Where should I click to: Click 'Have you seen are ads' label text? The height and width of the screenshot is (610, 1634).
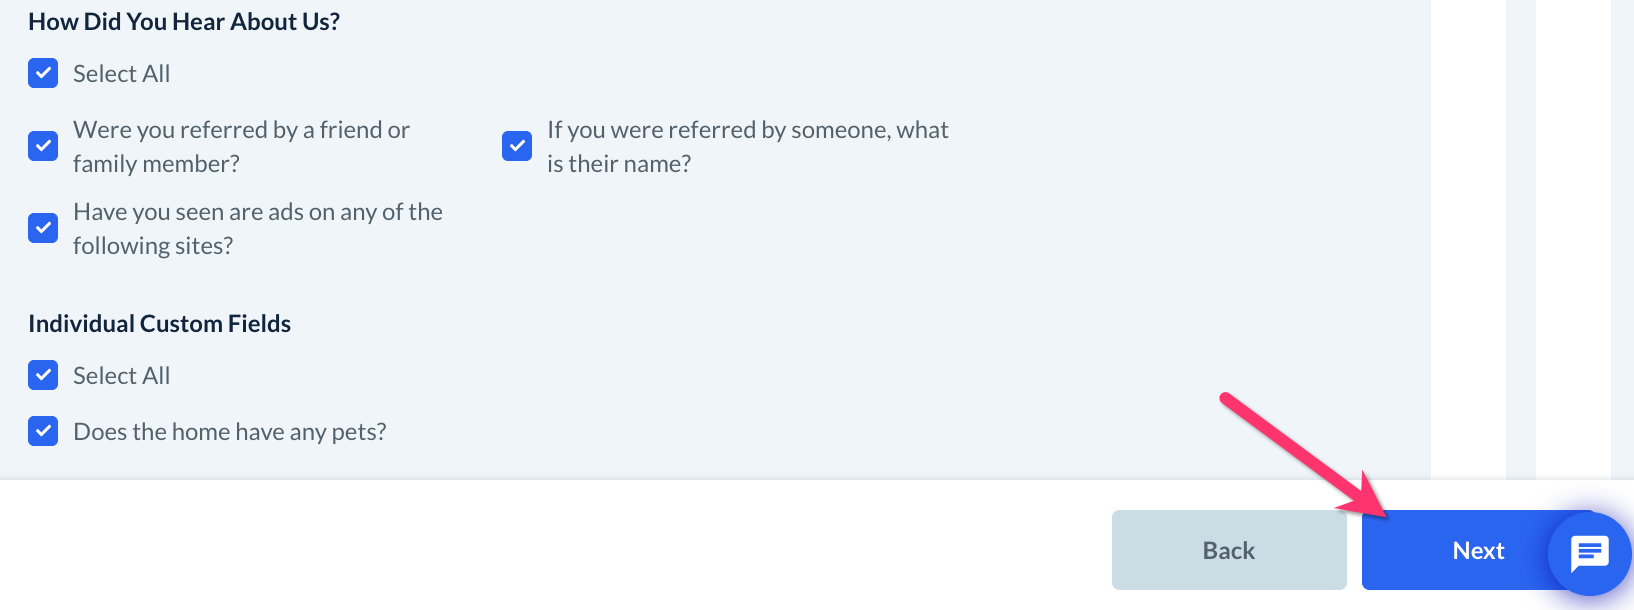tap(257, 212)
